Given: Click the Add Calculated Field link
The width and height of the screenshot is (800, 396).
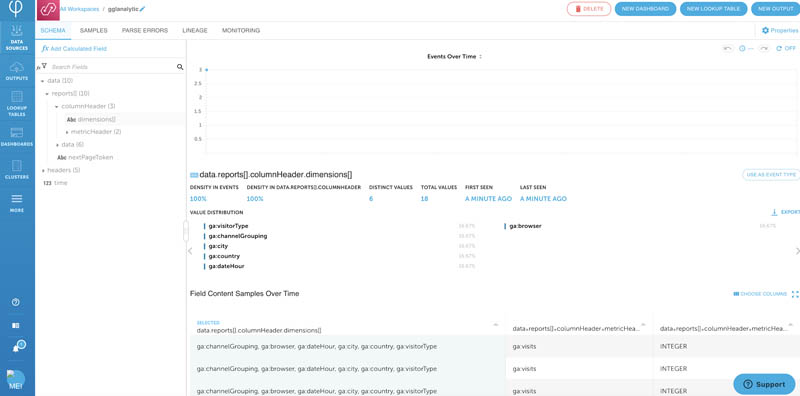Looking at the screenshot, I should pos(79,48).
